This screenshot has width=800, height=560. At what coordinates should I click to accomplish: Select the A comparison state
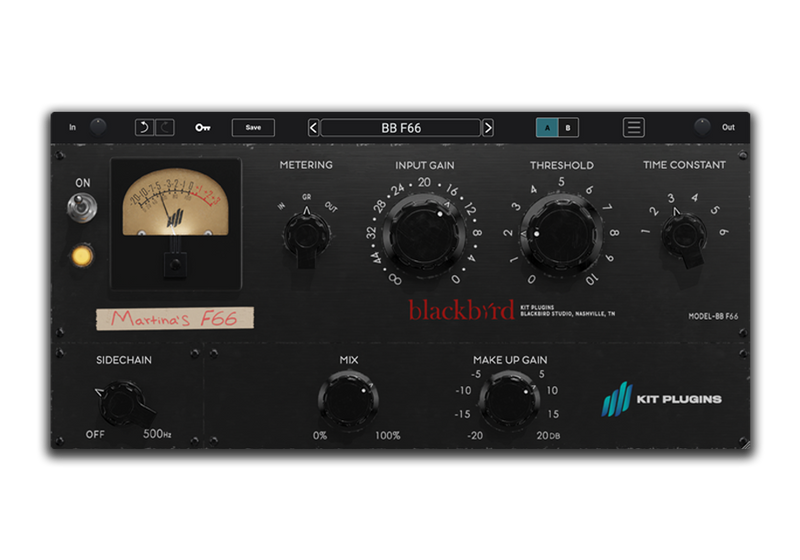coord(547,128)
